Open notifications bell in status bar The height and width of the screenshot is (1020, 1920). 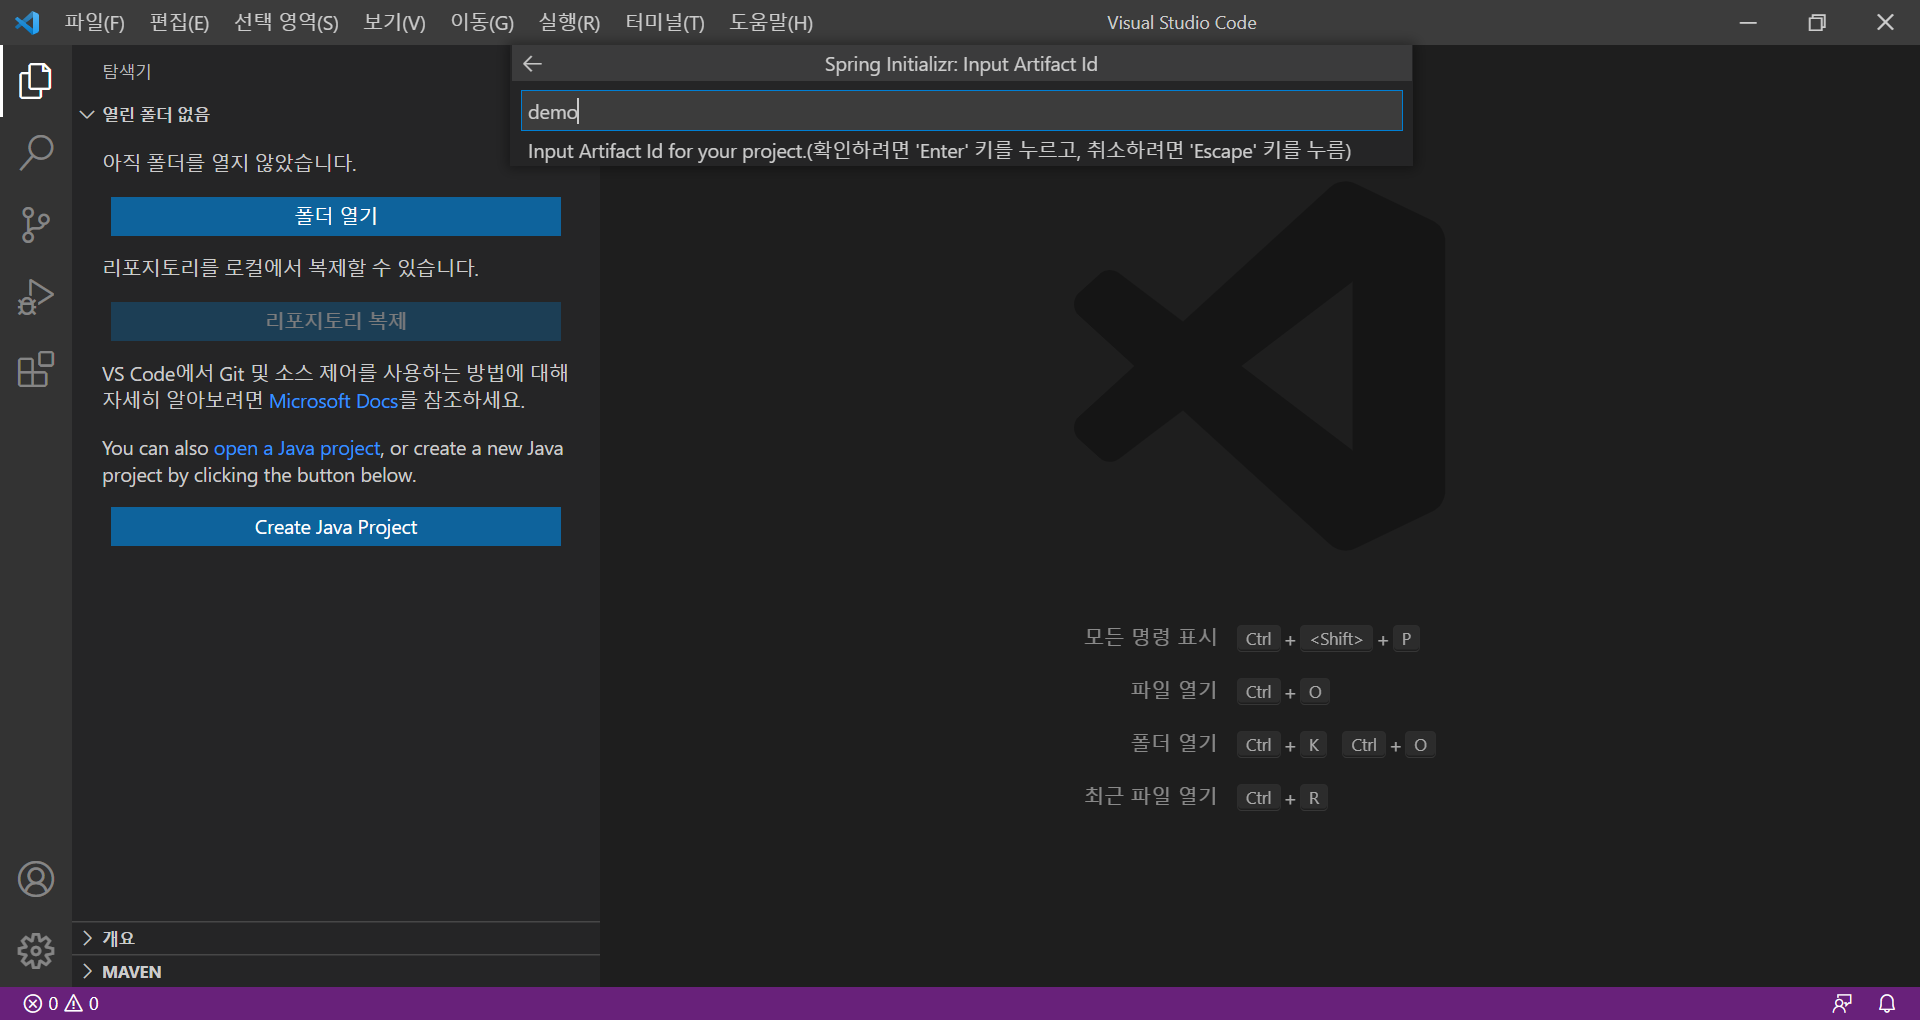coord(1887,1003)
